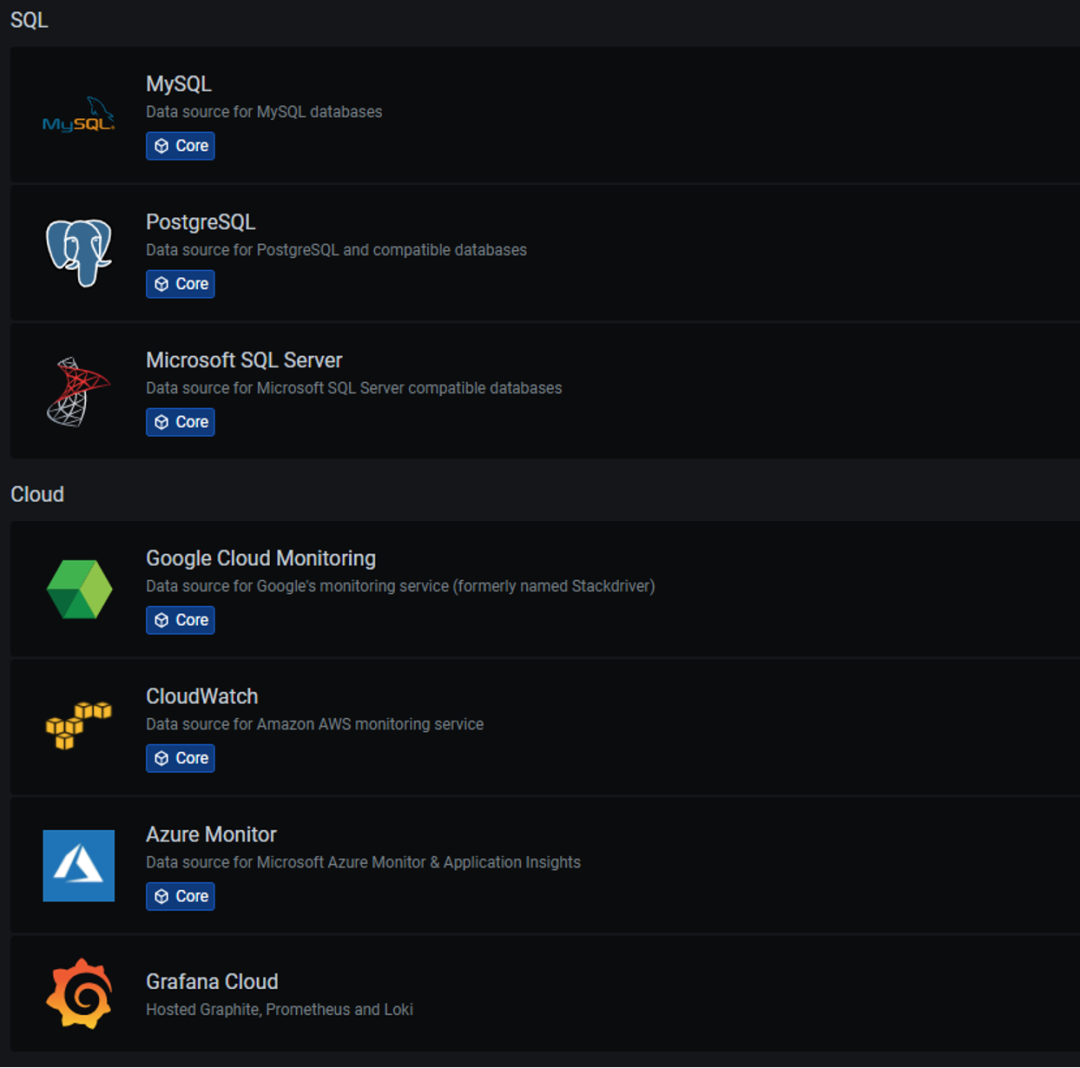1080x1068 pixels.
Task: Select the PostgreSQL data source title
Action: point(200,222)
